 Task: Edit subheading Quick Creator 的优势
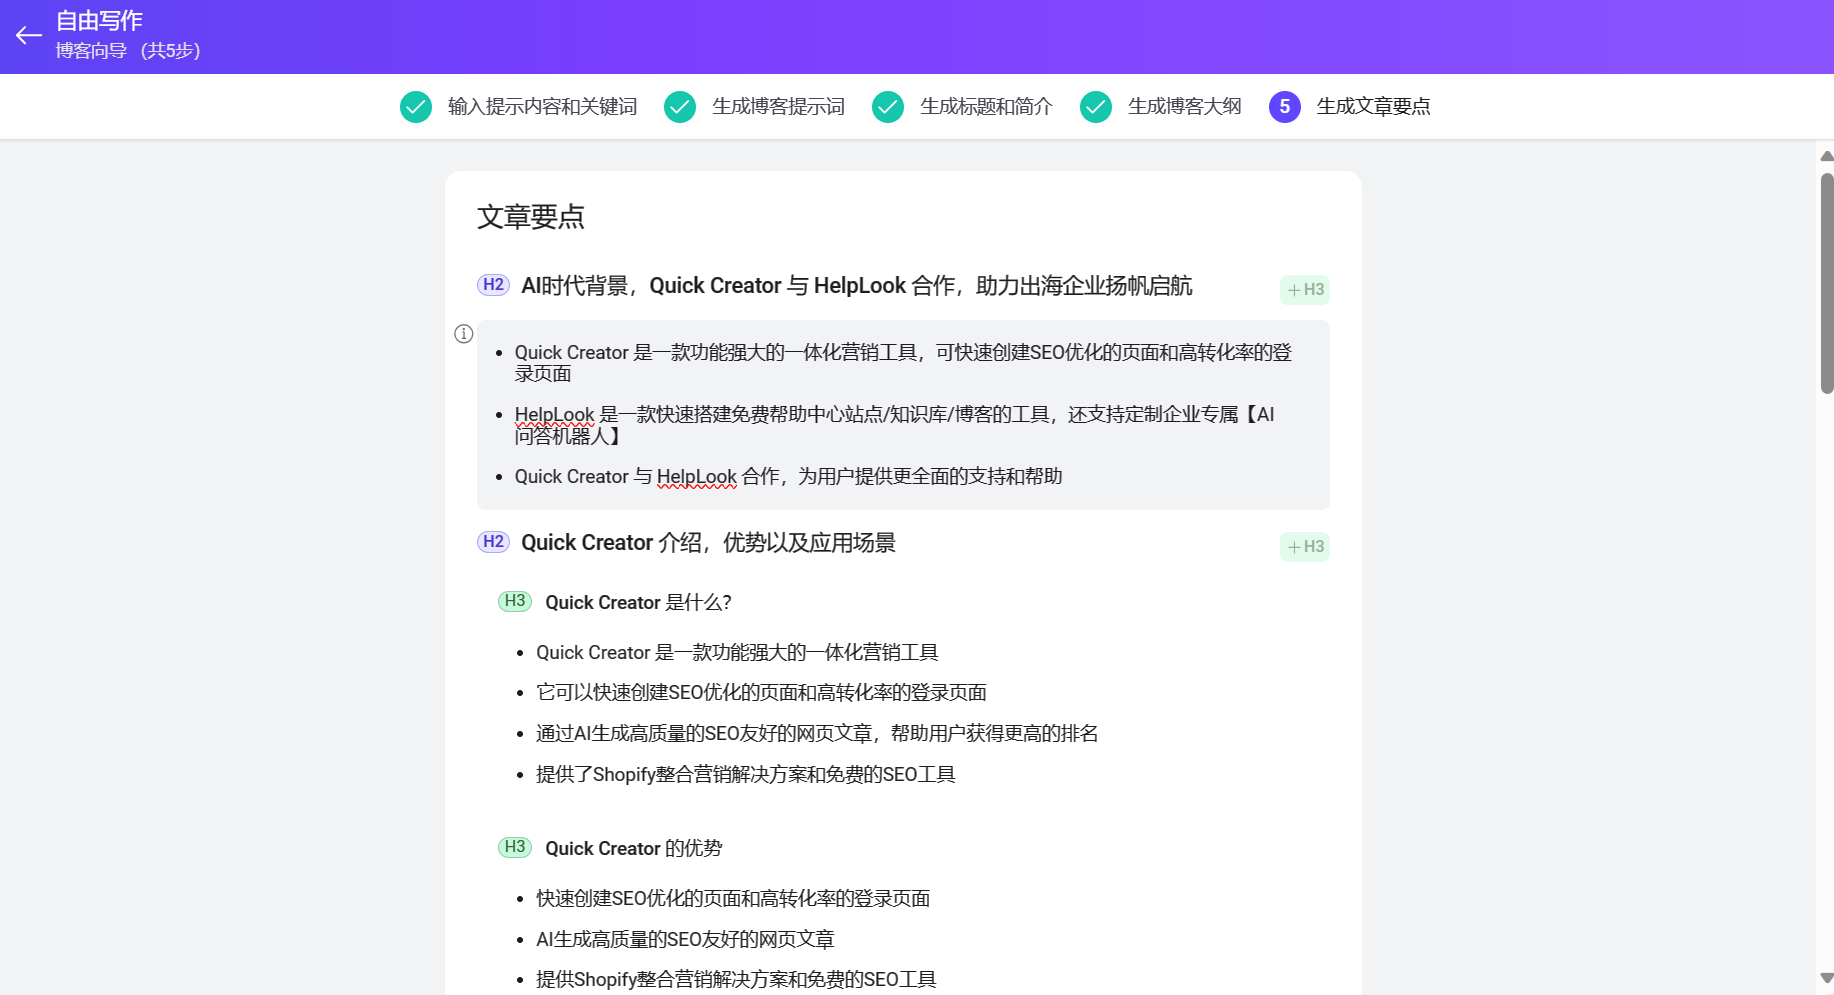click(634, 849)
